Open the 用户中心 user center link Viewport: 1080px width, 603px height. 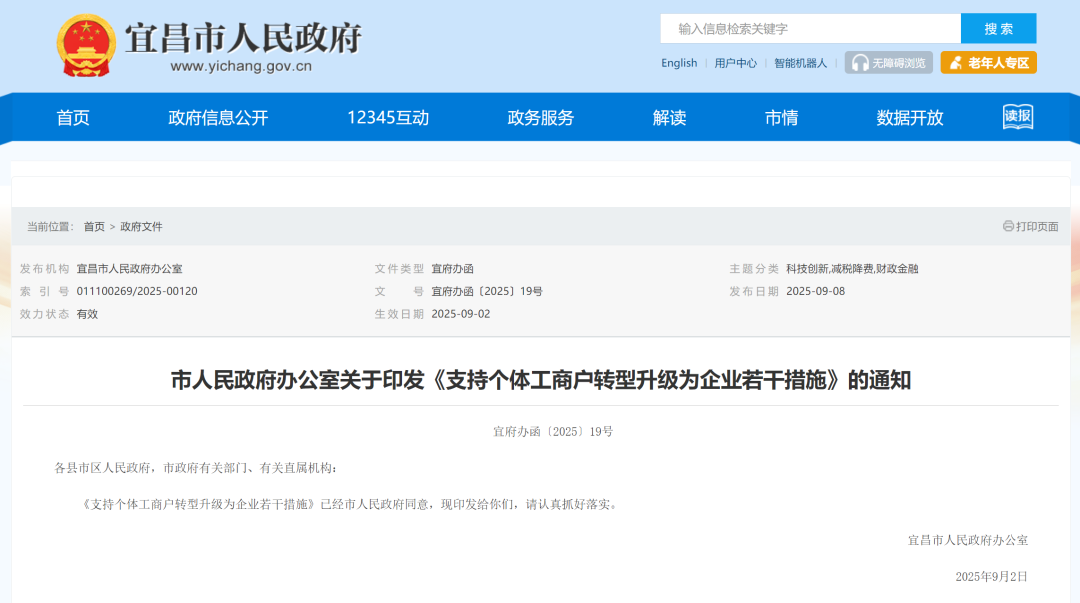click(x=735, y=63)
